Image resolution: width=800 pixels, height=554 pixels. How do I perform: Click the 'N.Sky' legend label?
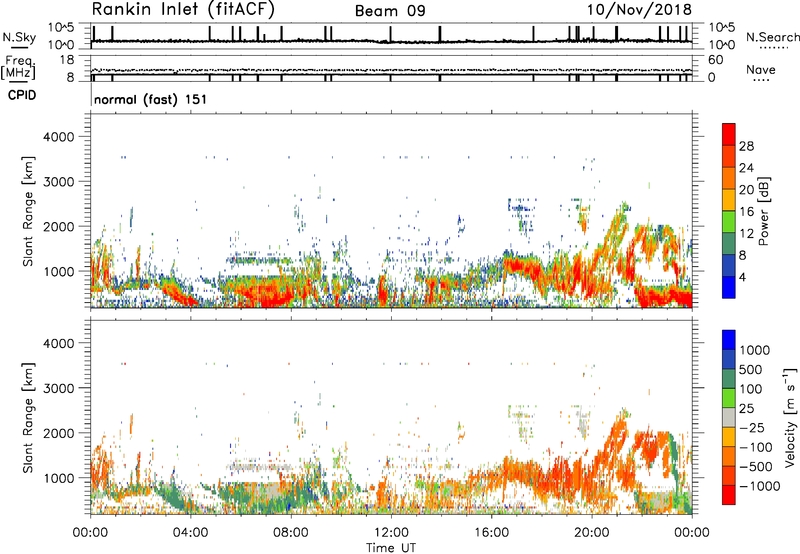tap(19, 37)
